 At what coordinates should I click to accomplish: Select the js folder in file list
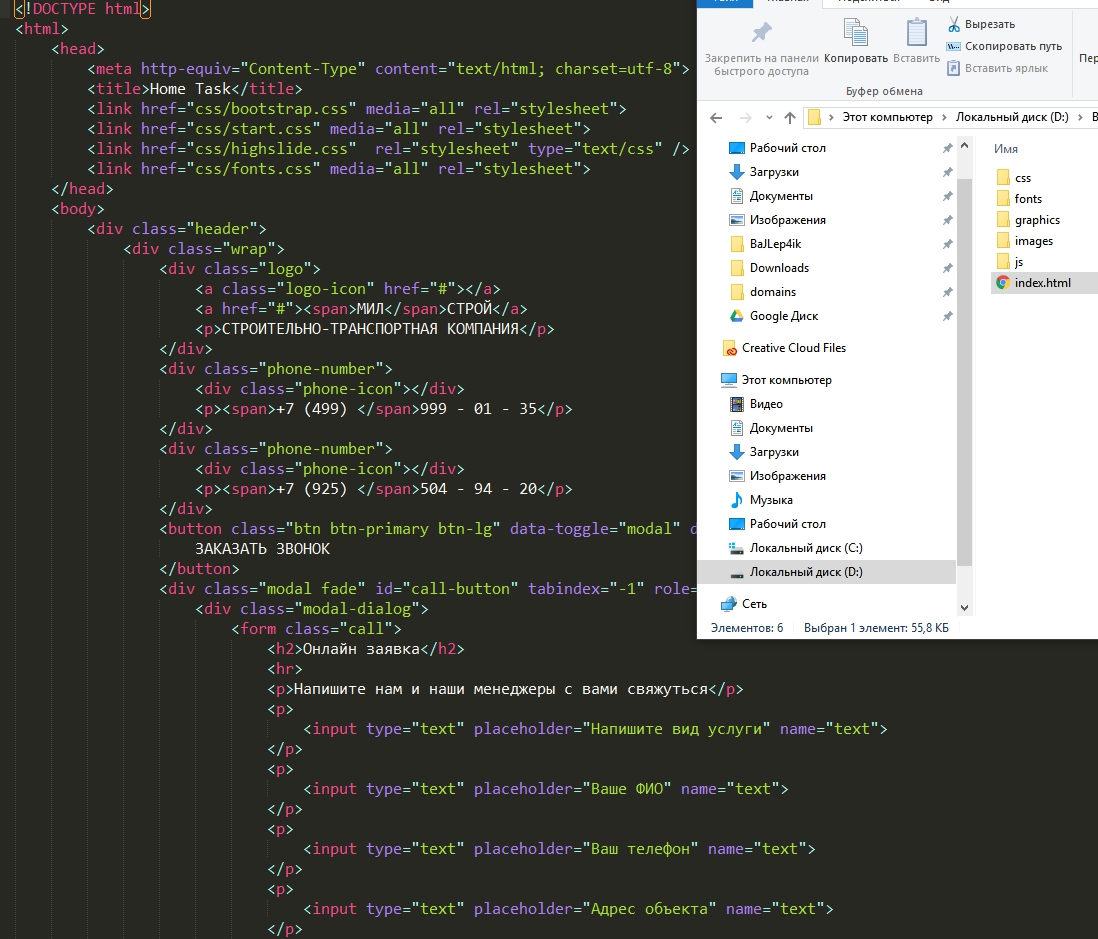tap(1018, 262)
